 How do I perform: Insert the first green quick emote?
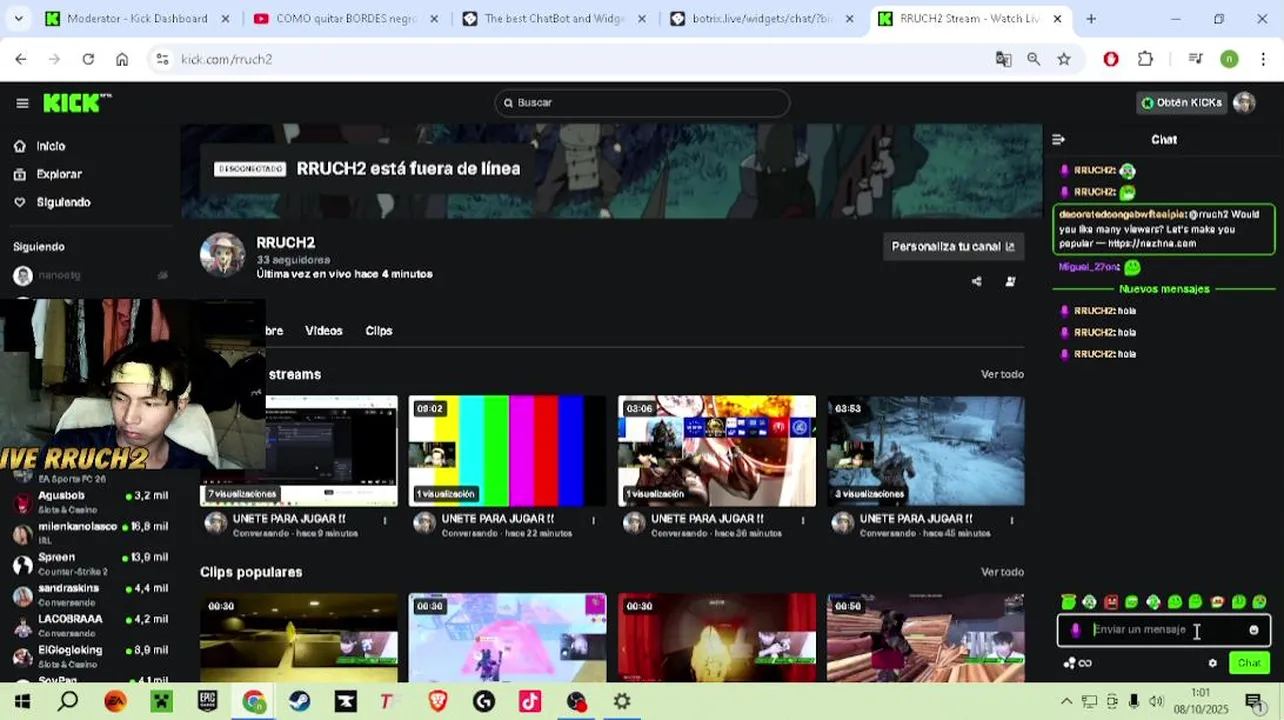point(1069,602)
